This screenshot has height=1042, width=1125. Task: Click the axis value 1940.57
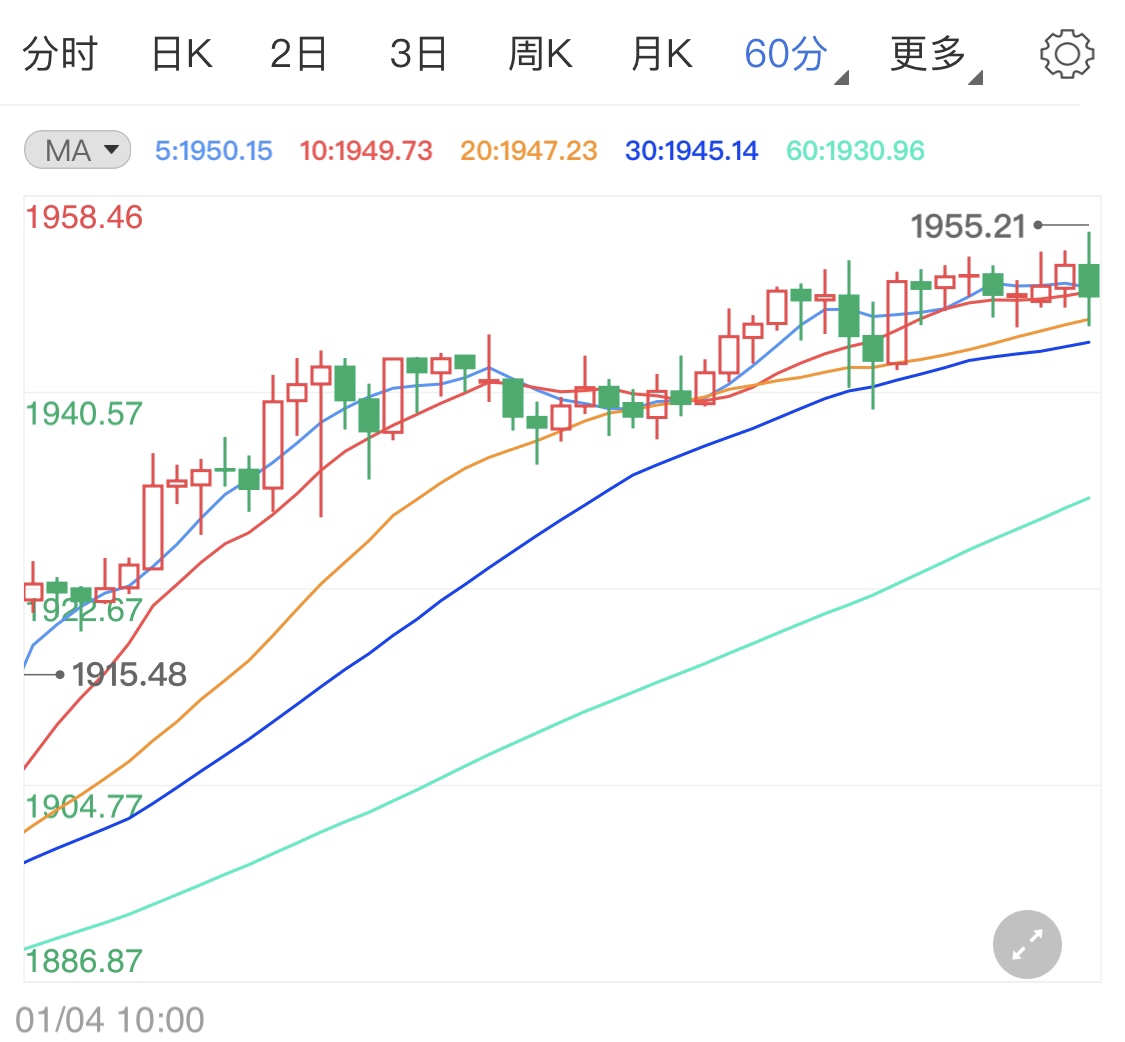click(x=84, y=414)
